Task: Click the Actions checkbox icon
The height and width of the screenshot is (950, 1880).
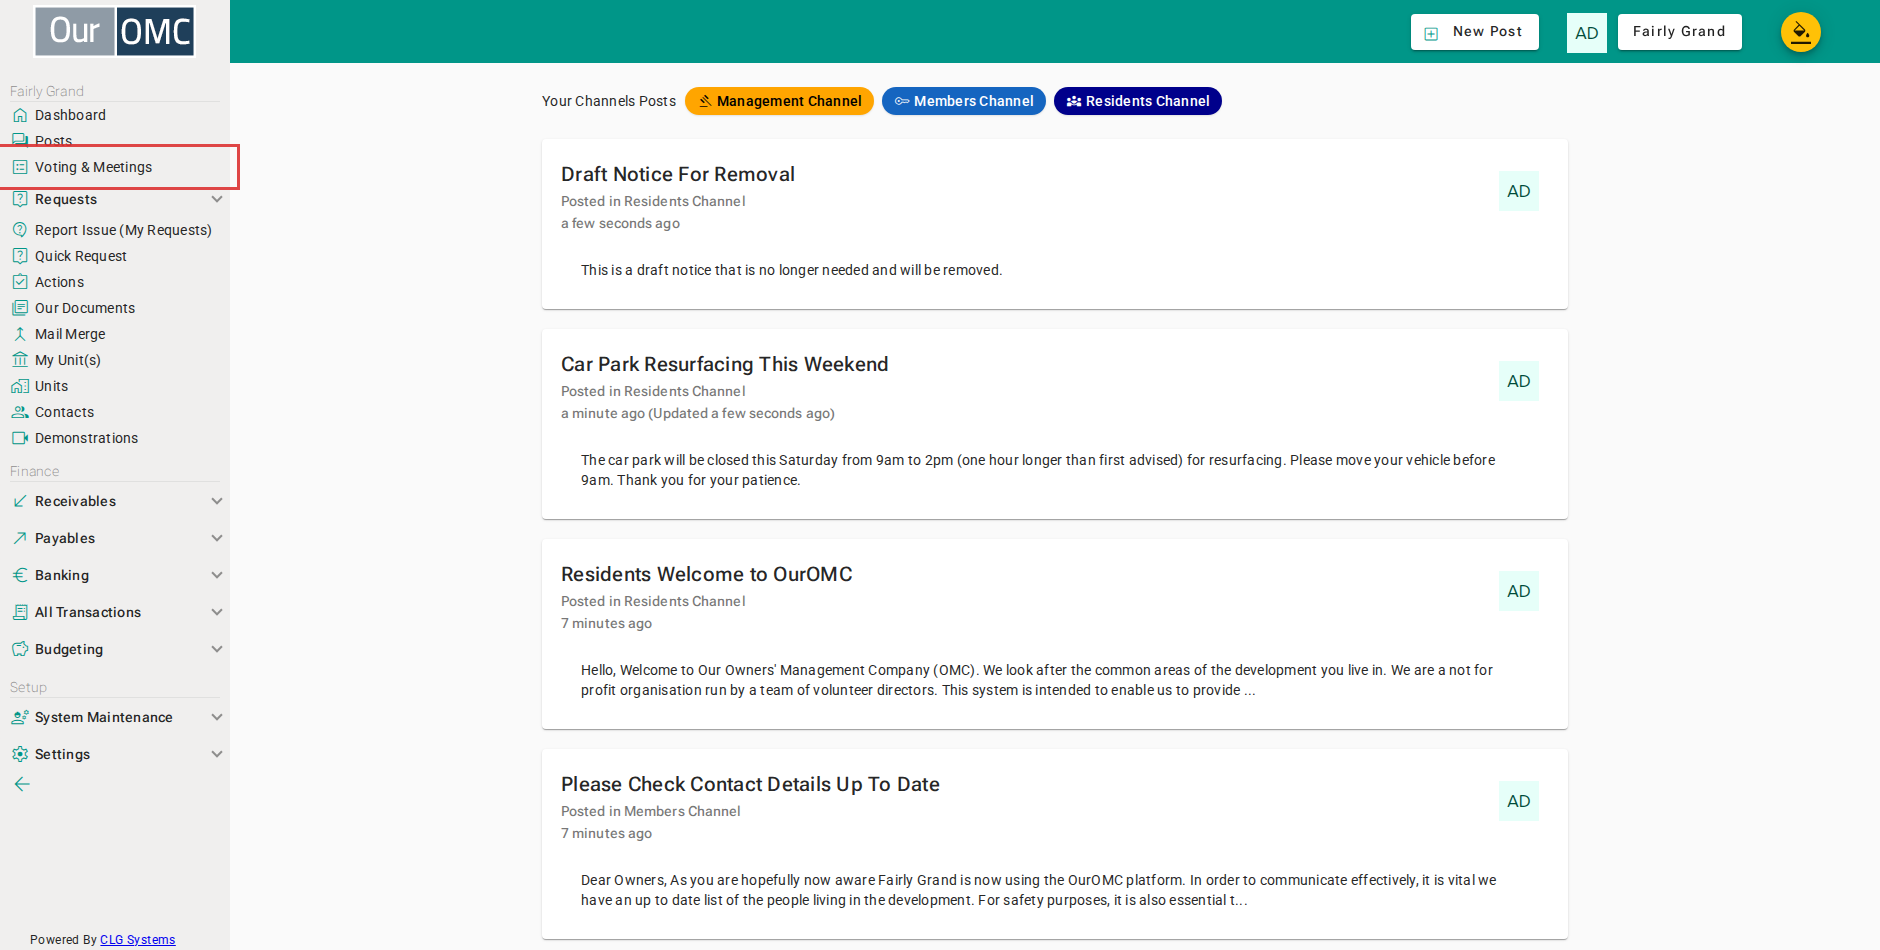Action: click(x=20, y=282)
